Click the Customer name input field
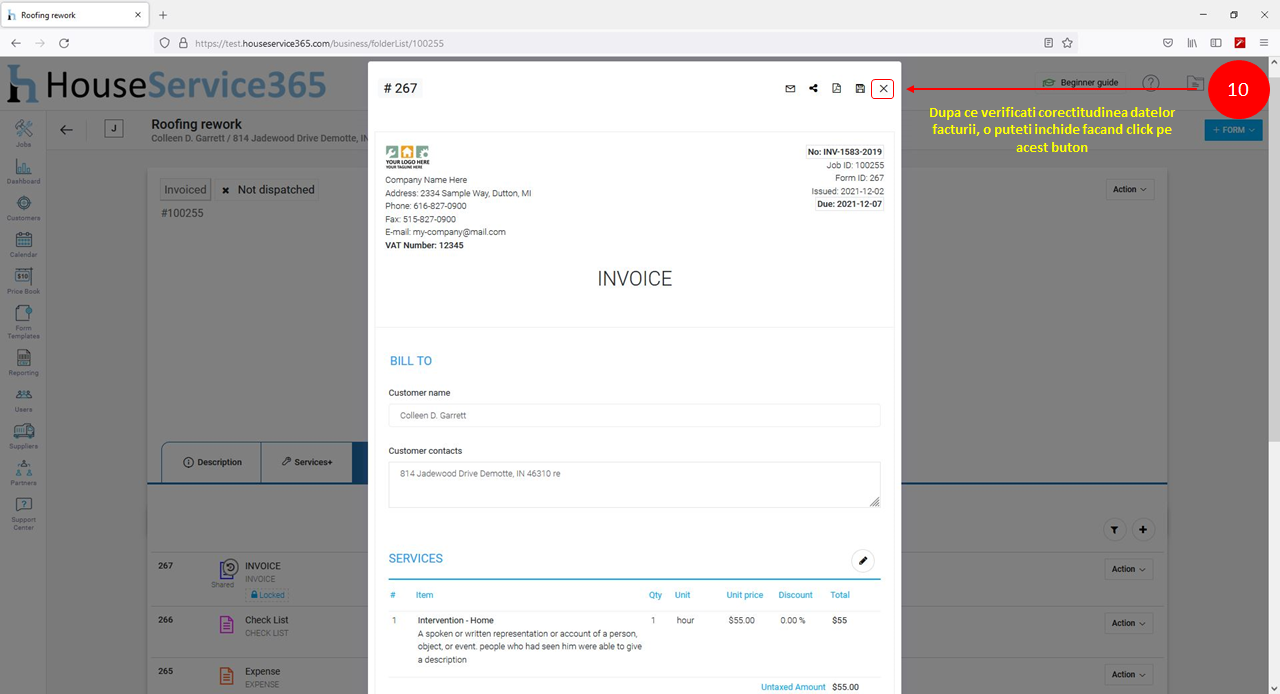Image resolution: width=1280 pixels, height=694 pixels. [x=634, y=415]
